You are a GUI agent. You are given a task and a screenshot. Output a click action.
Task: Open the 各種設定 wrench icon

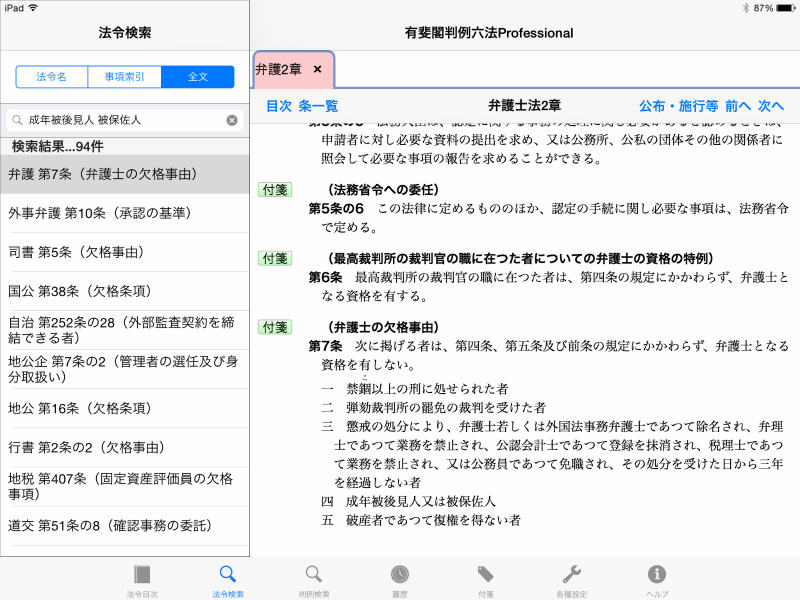click(x=571, y=574)
